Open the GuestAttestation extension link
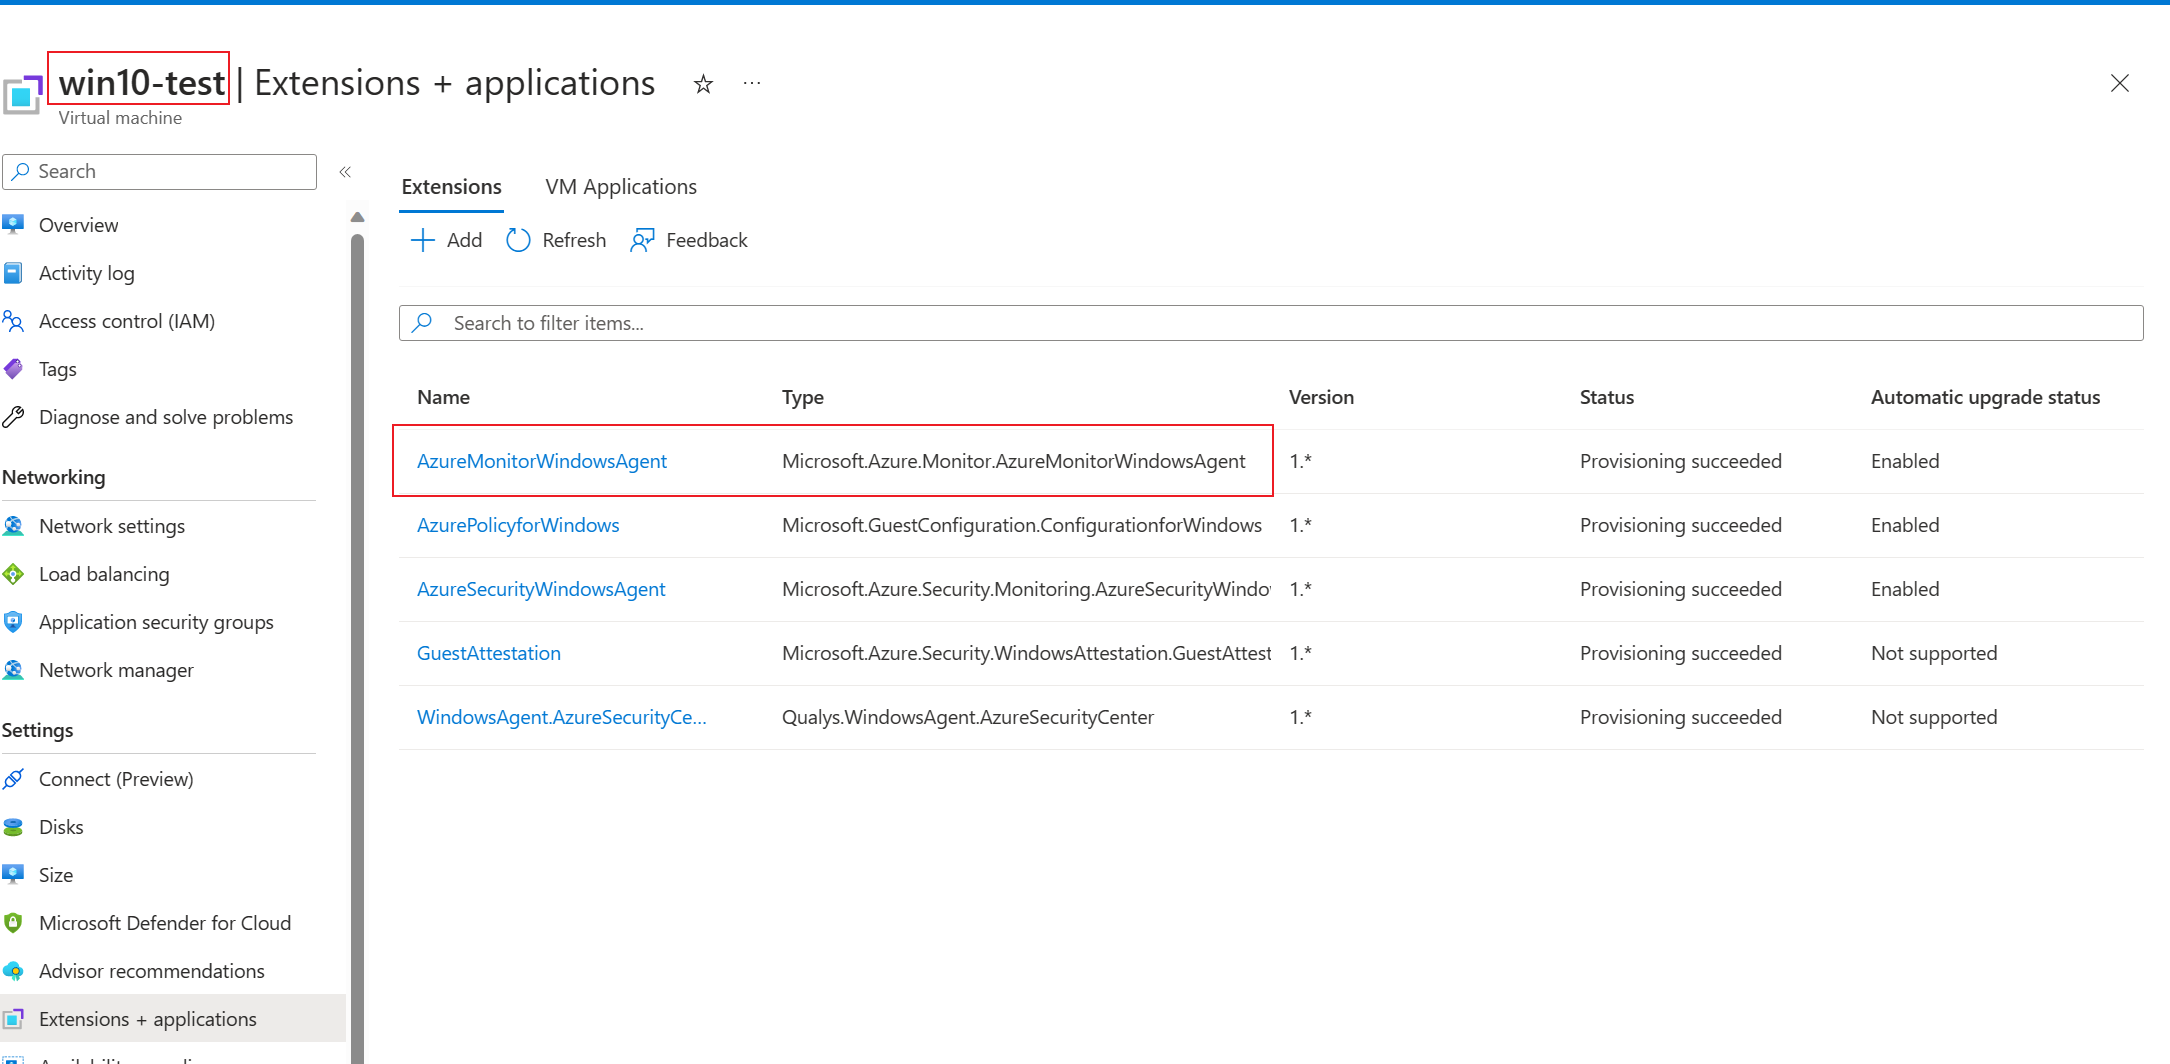The height and width of the screenshot is (1064, 2170). (489, 653)
